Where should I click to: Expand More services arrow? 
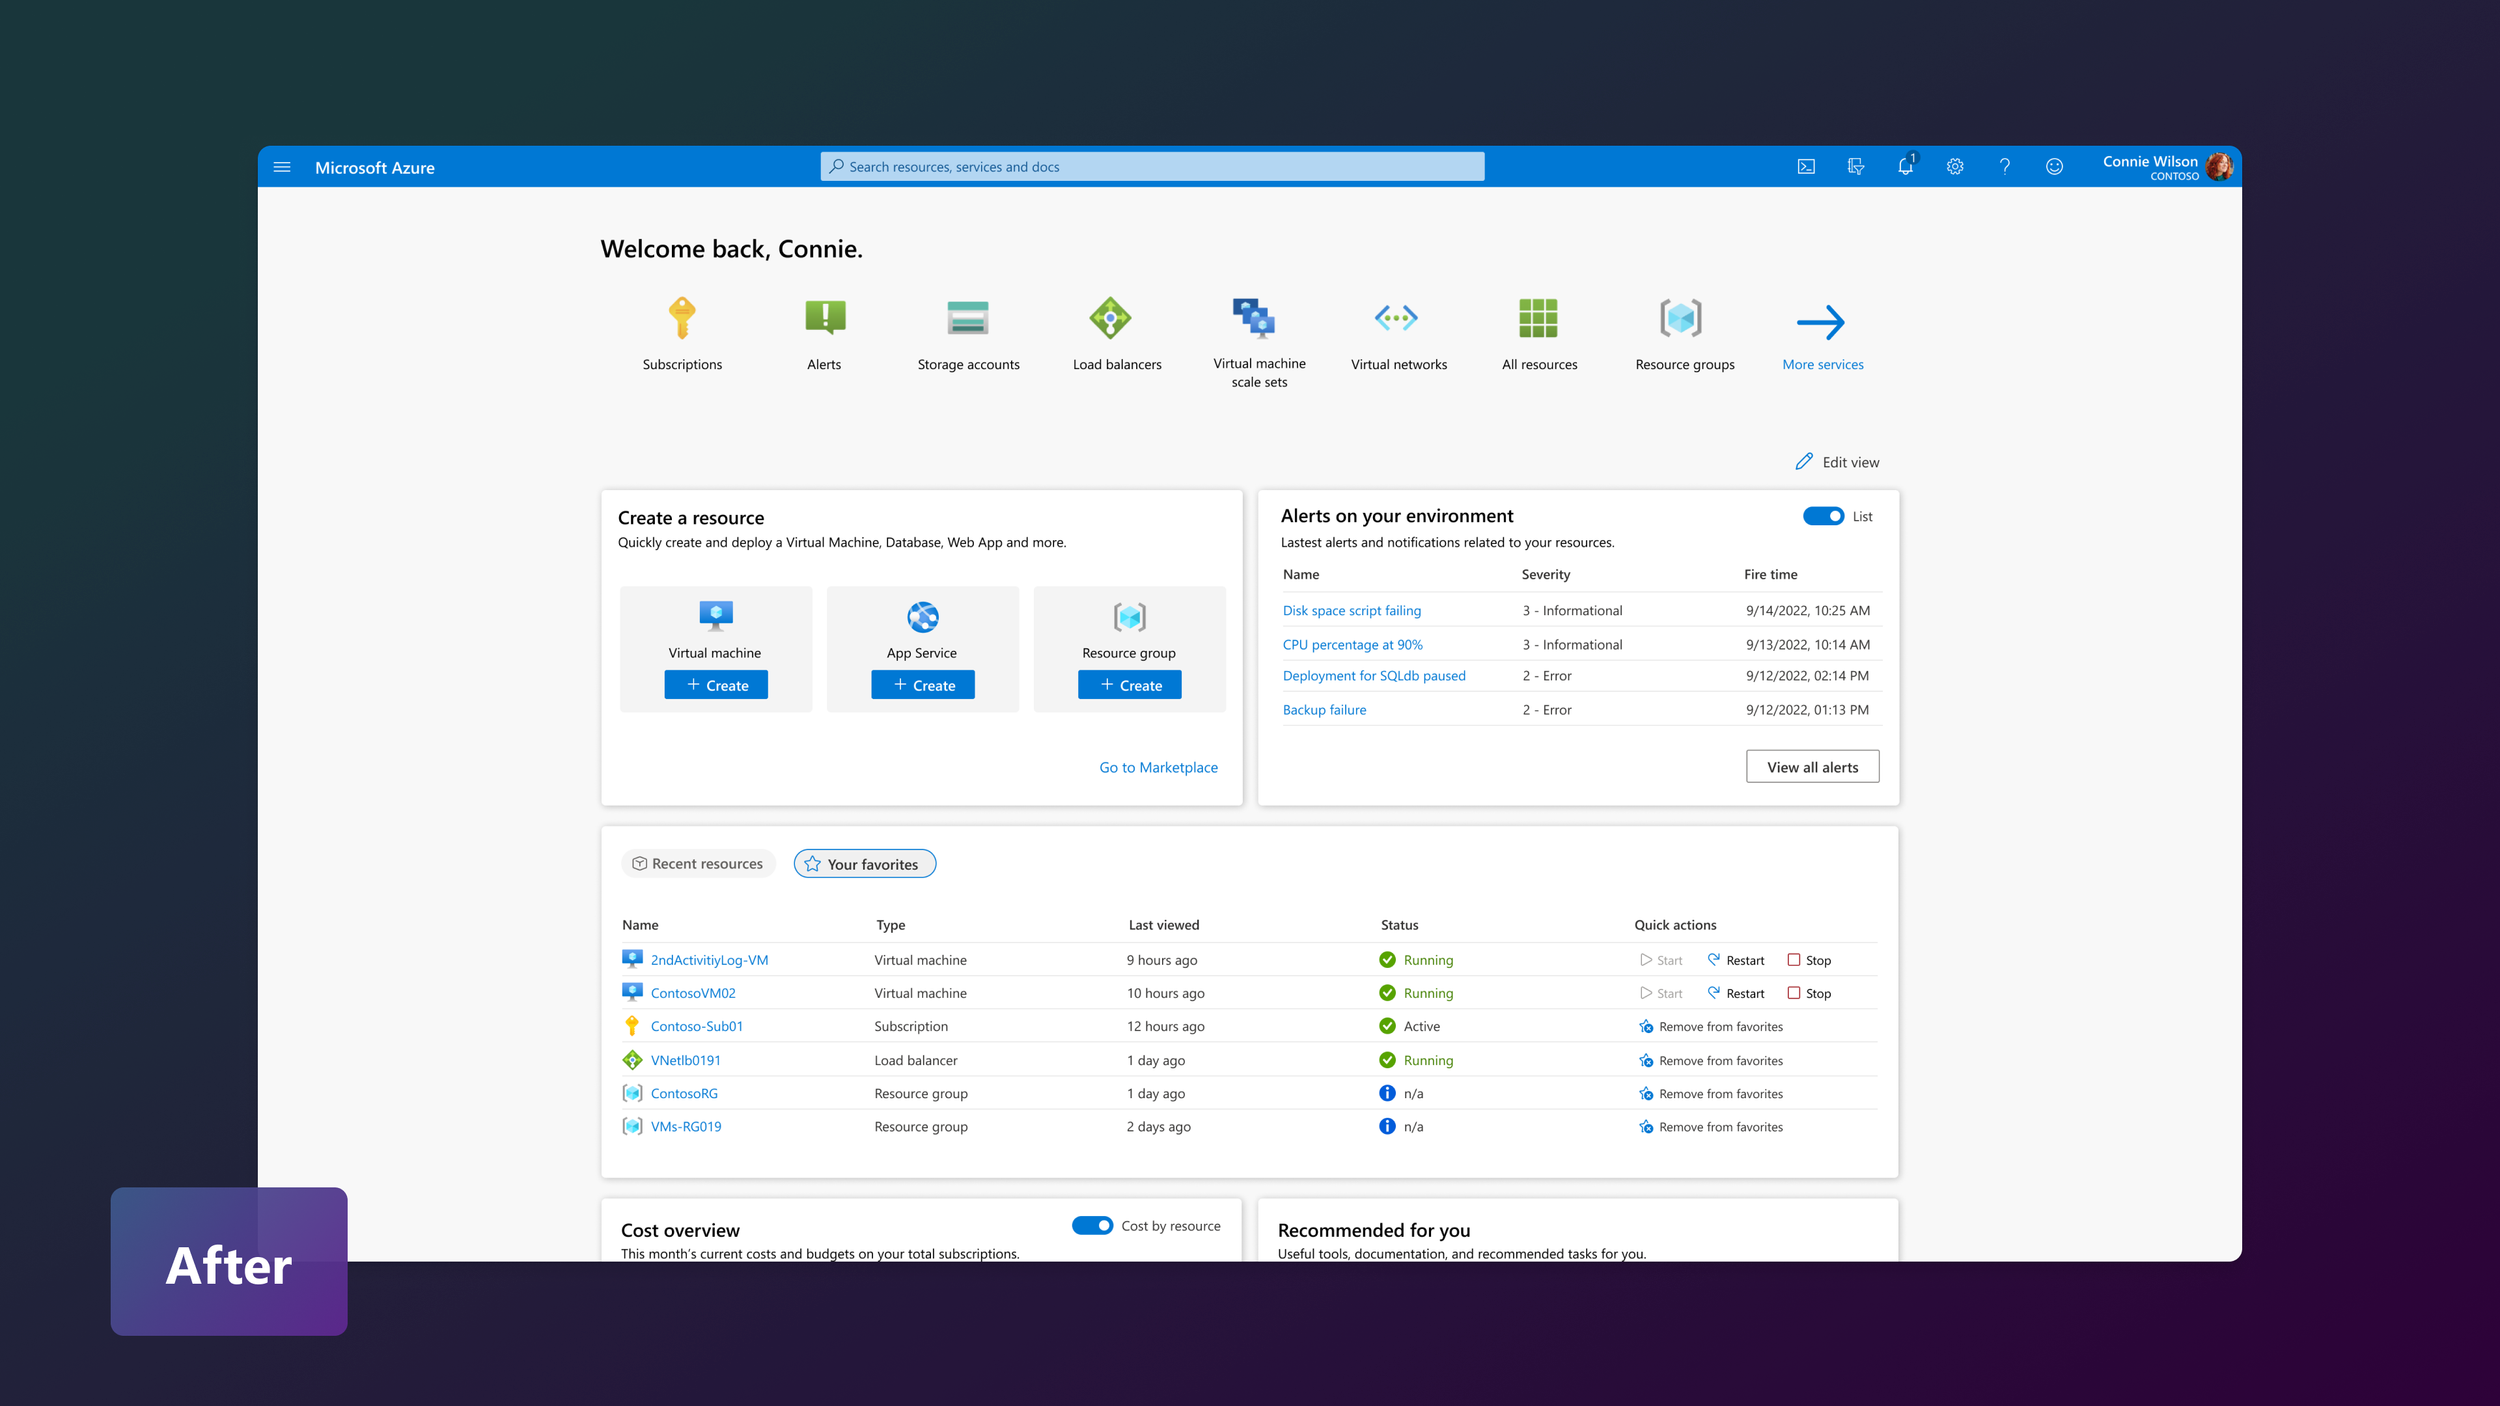[x=1820, y=323]
